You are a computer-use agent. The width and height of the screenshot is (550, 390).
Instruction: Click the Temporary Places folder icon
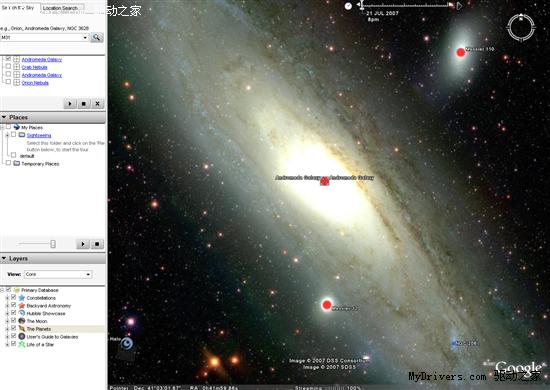click(16, 163)
